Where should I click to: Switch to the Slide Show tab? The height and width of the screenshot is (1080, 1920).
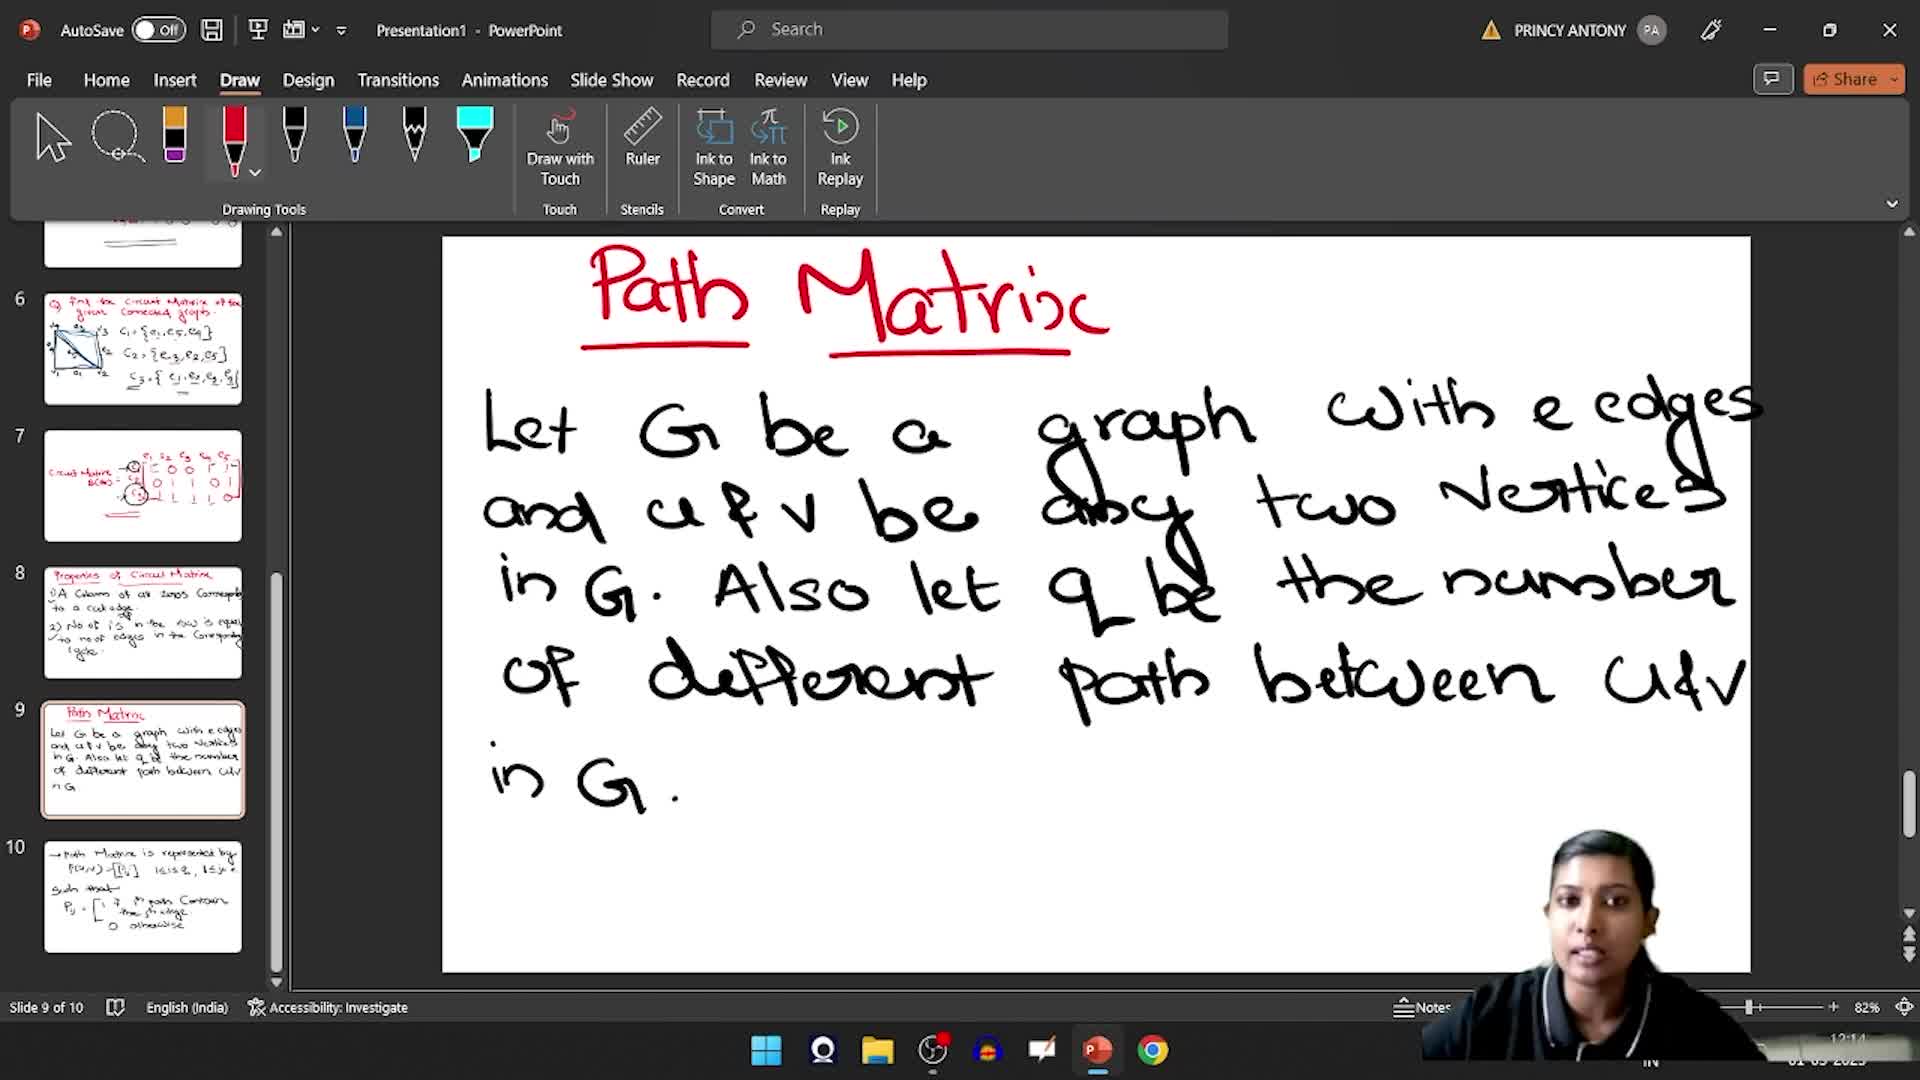coord(611,80)
